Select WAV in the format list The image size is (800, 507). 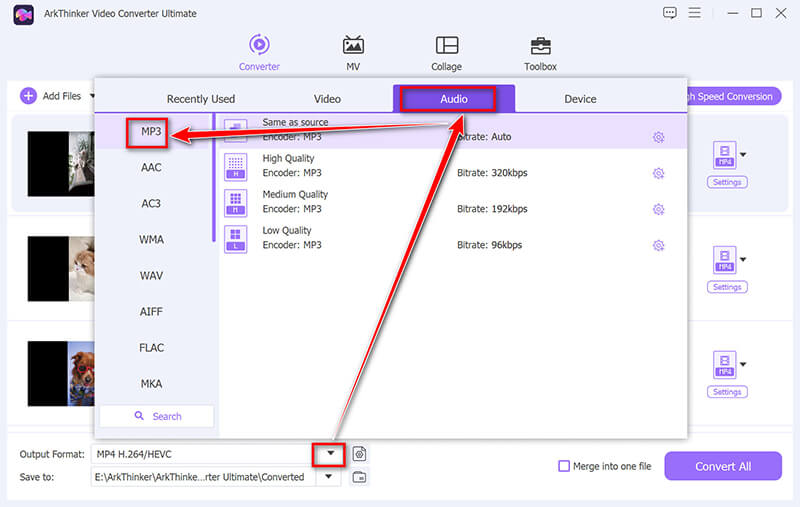(151, 276)
